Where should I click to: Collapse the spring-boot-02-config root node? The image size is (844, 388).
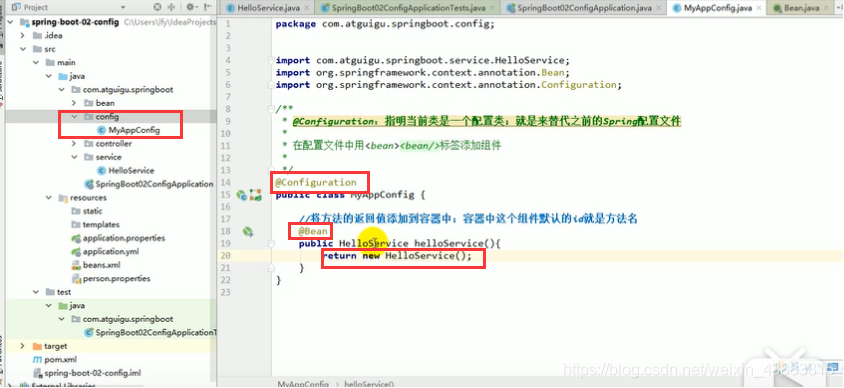(x=11, y=22)
